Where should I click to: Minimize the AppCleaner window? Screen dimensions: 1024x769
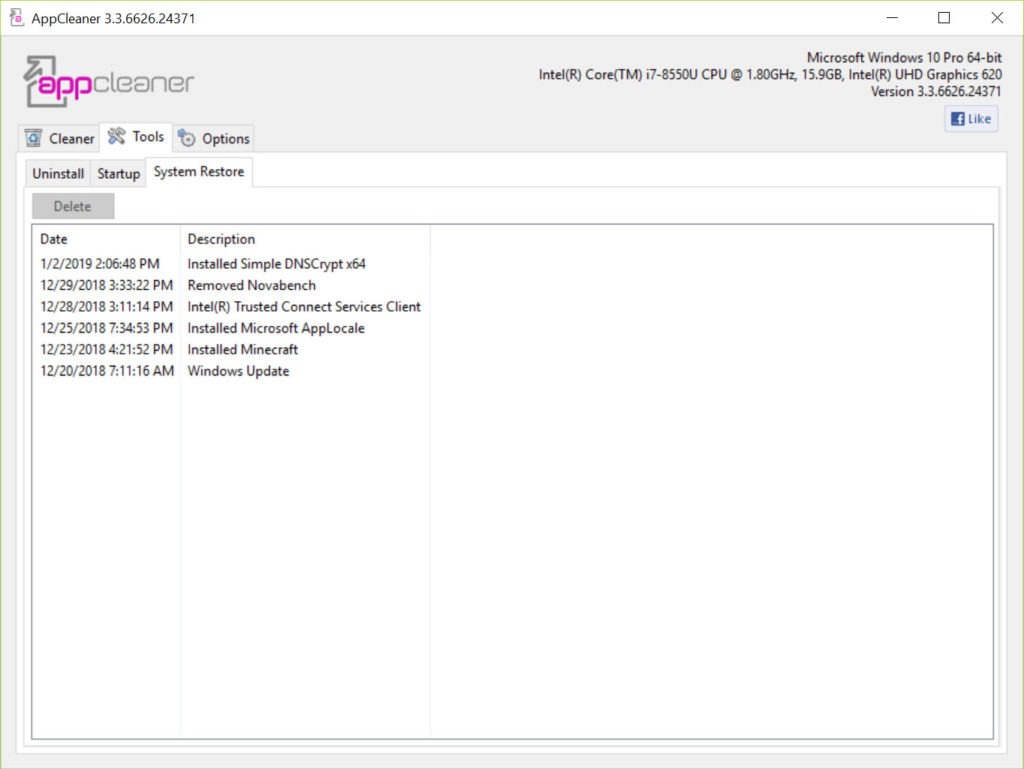point(892,18)
